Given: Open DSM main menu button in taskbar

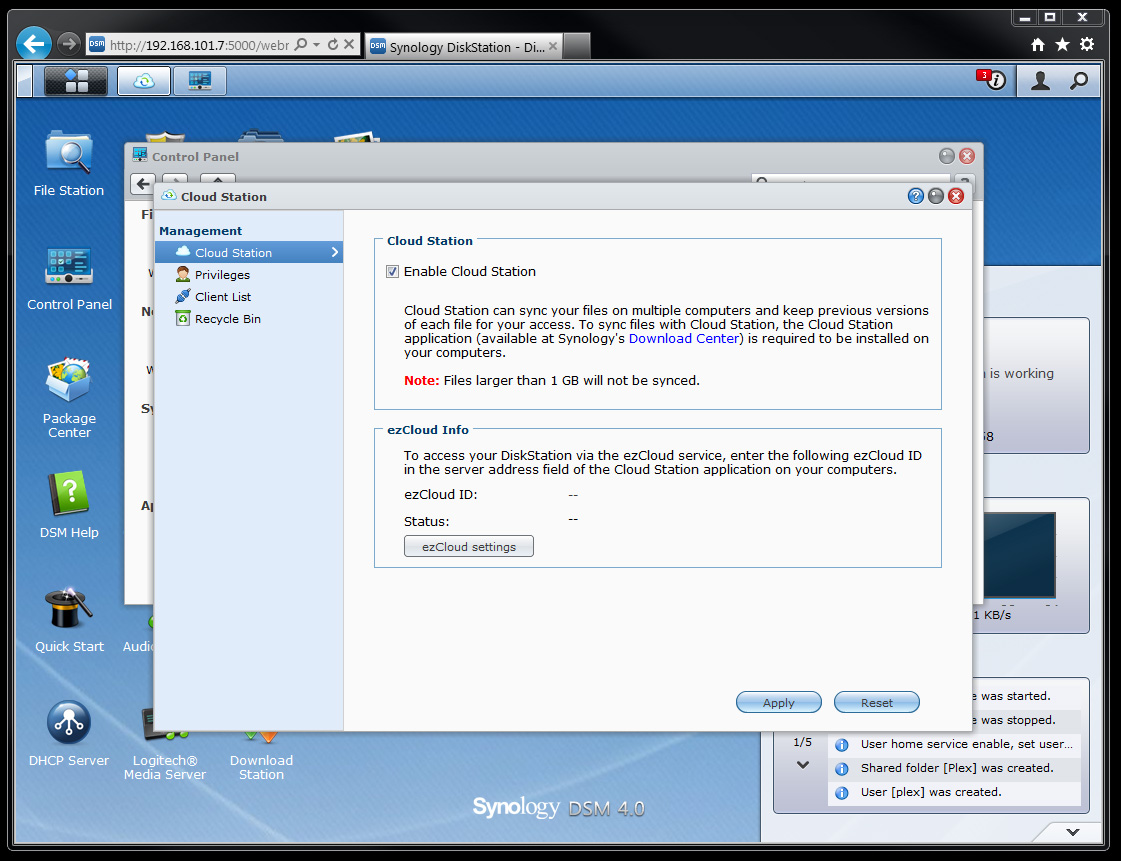Looking at the screenshot, I should 76,81.
